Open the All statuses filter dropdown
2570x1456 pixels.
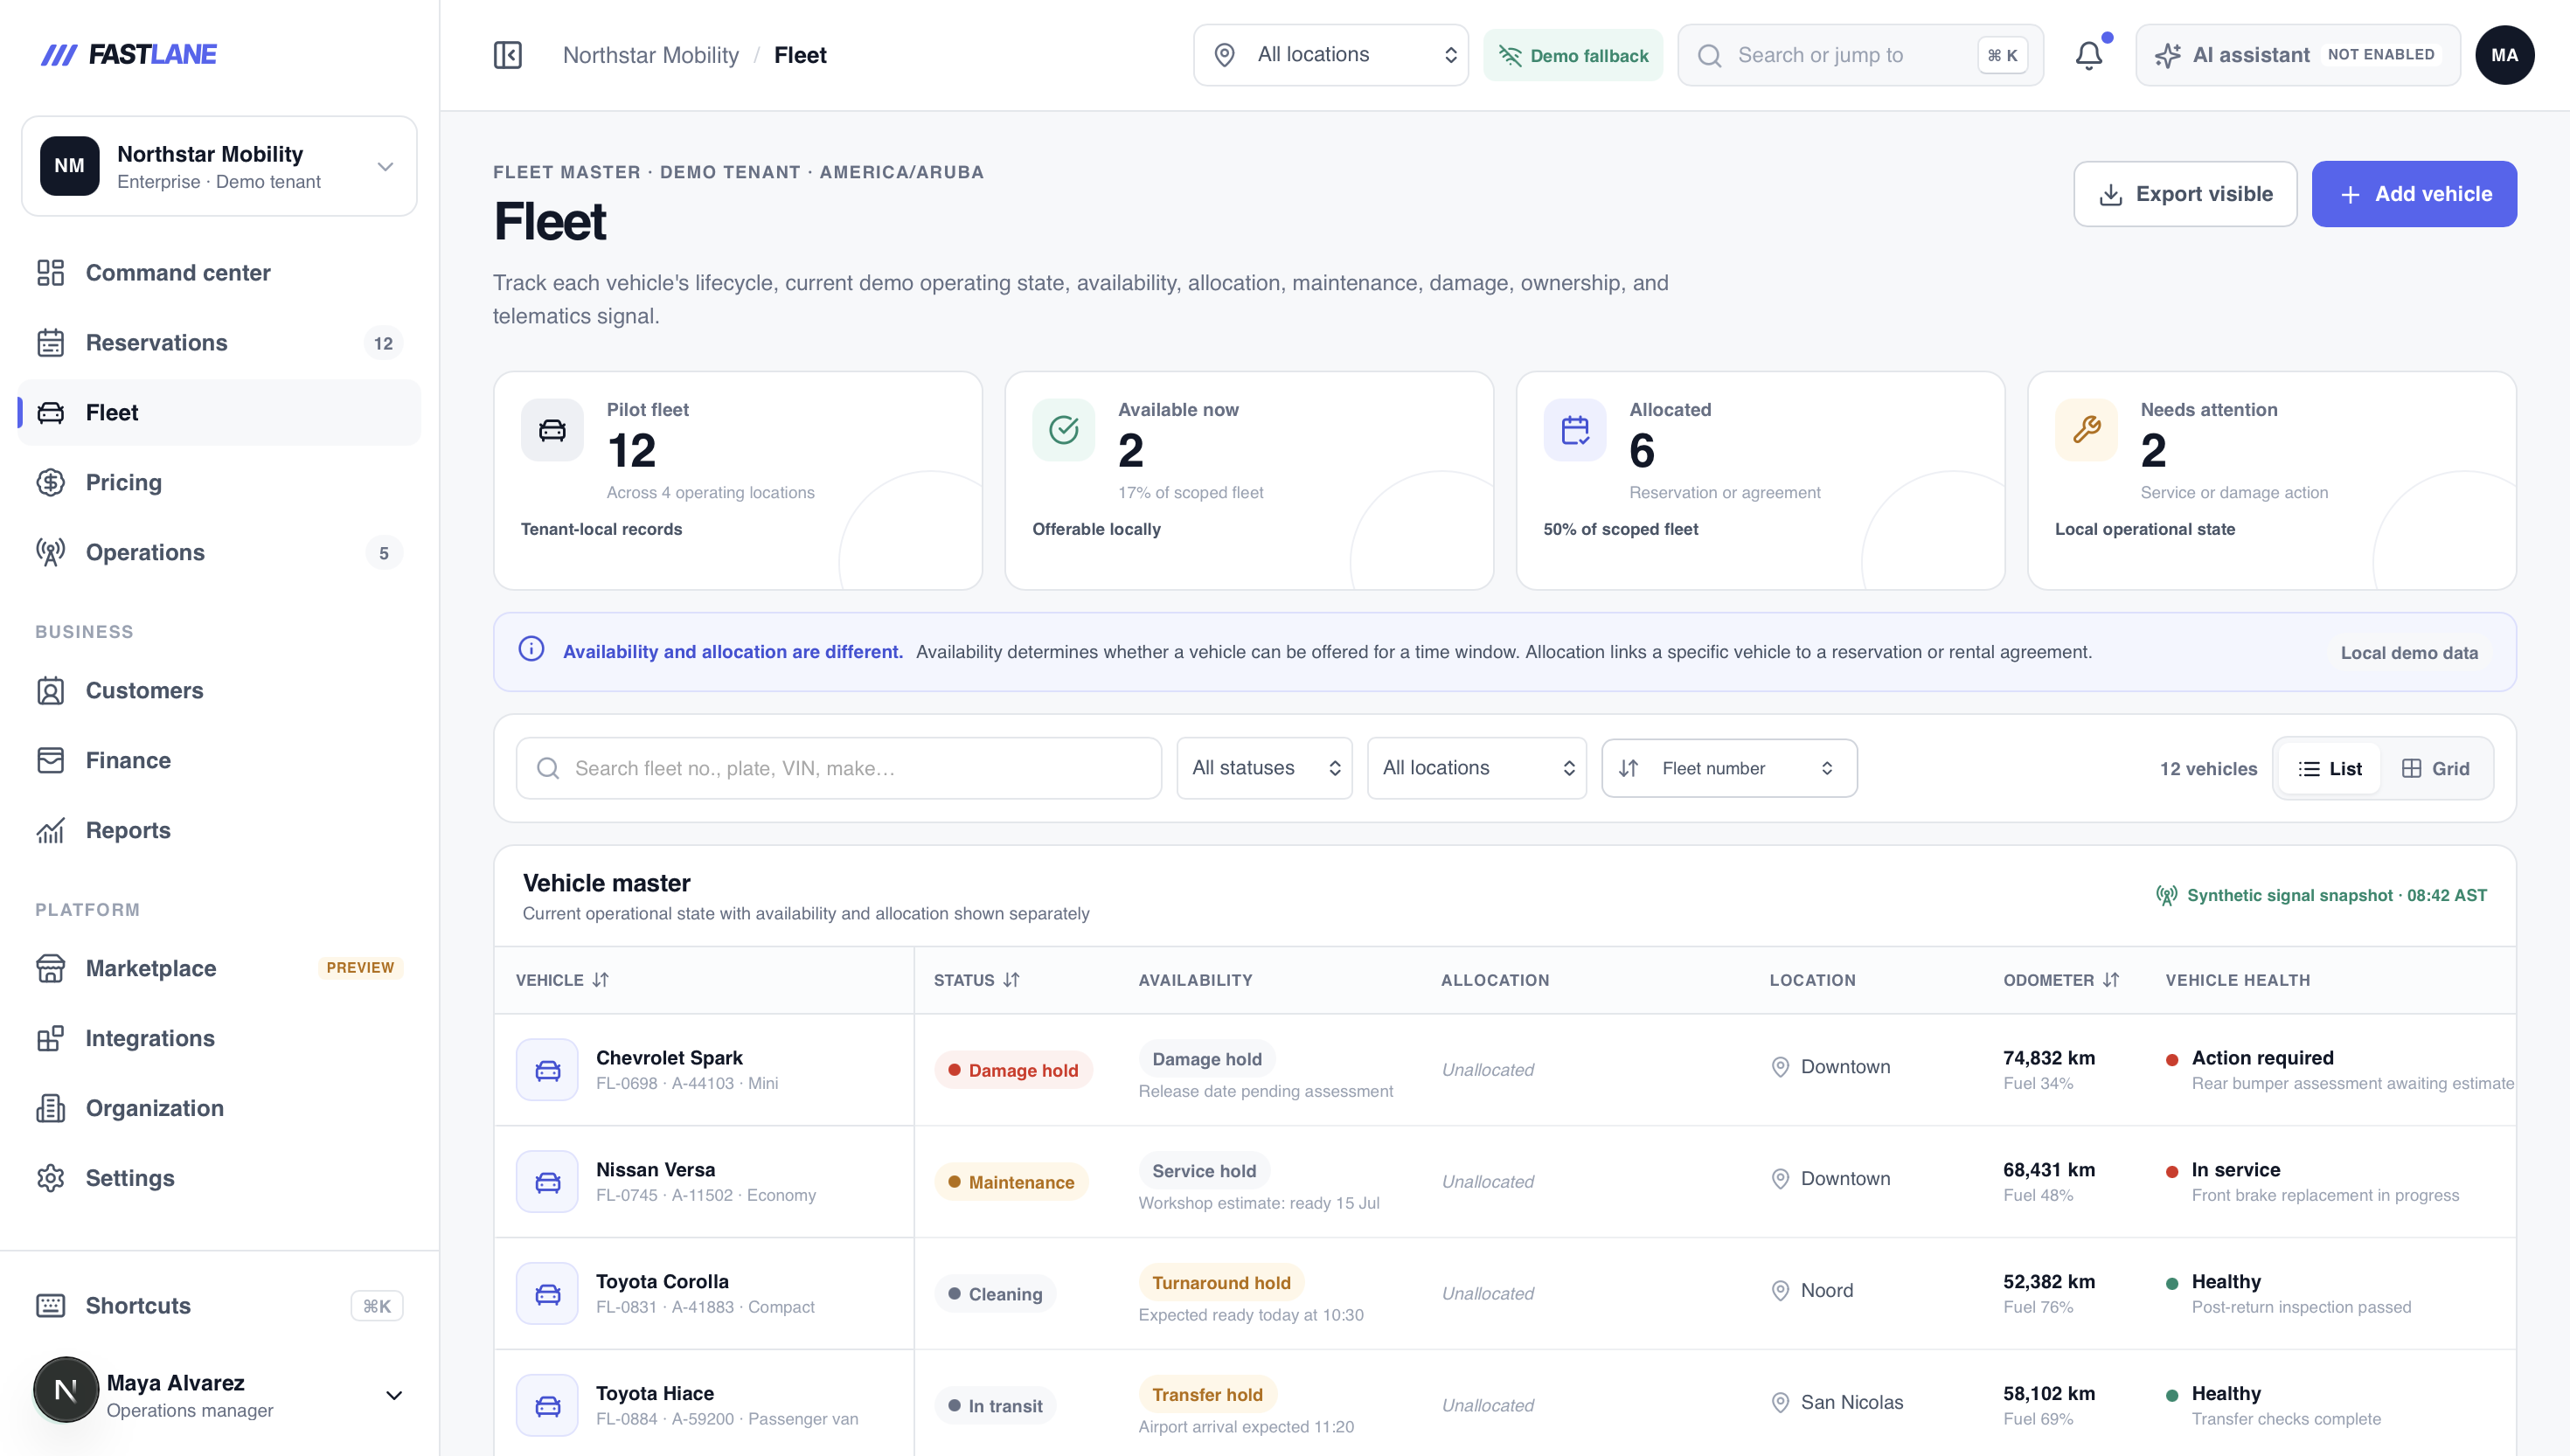[x=1265, y=768]
